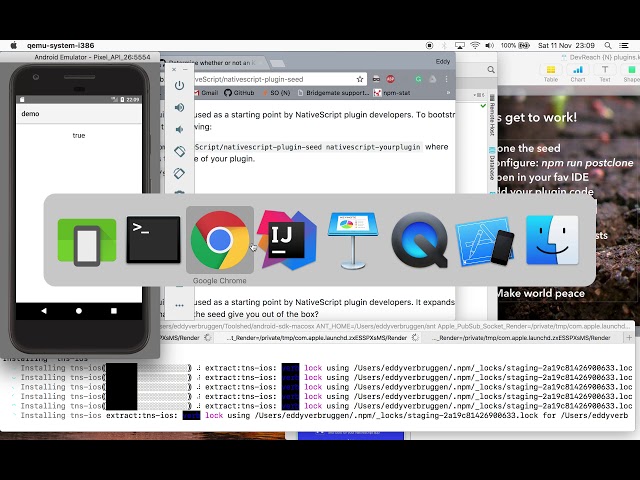Click Keynote Table toolbar button
Screen dimensions: 640x480
point(551,73)
